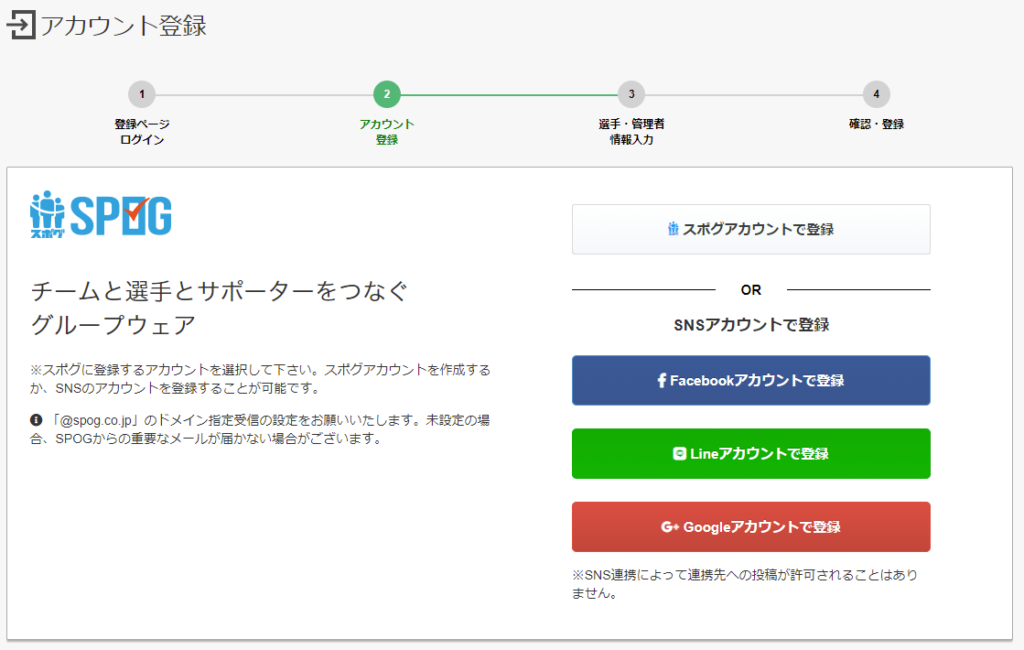This screenshot has width=1024, height=650.
Task: Register via Googleアカウントで登録
Action: pyautogui.click(x=751, y=527)
